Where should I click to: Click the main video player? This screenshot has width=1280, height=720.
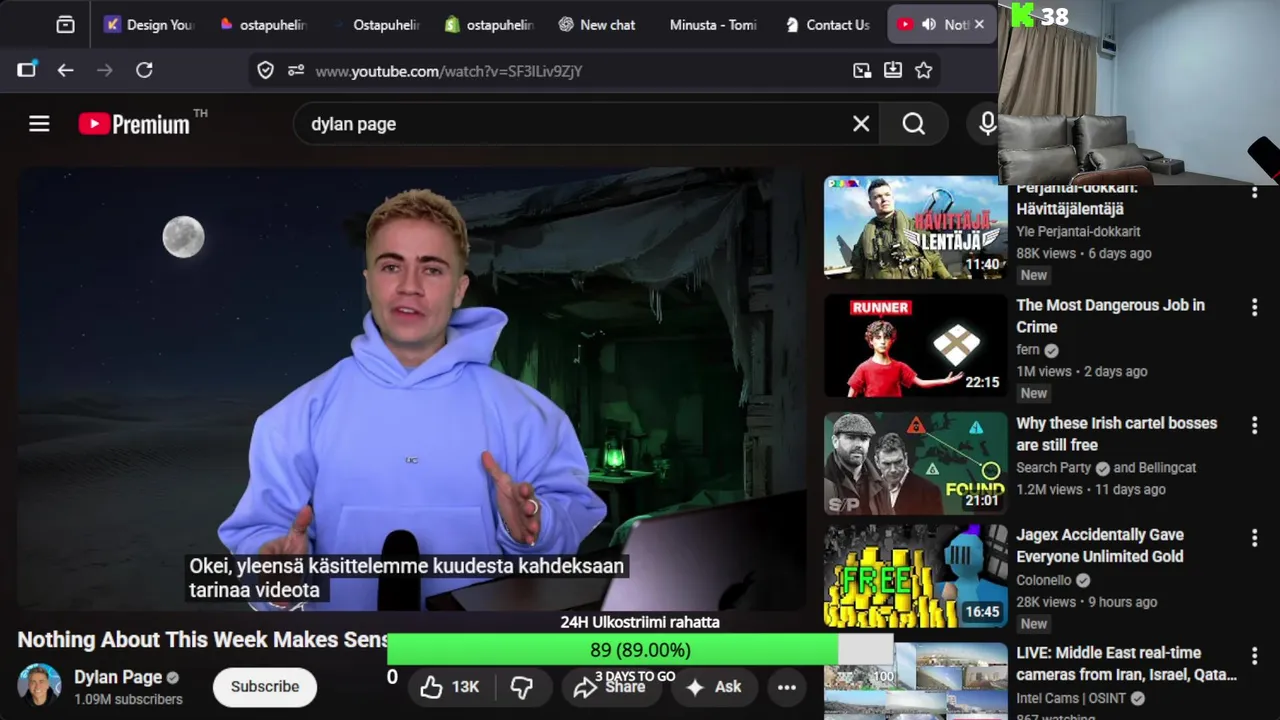[x=410, y=390]
